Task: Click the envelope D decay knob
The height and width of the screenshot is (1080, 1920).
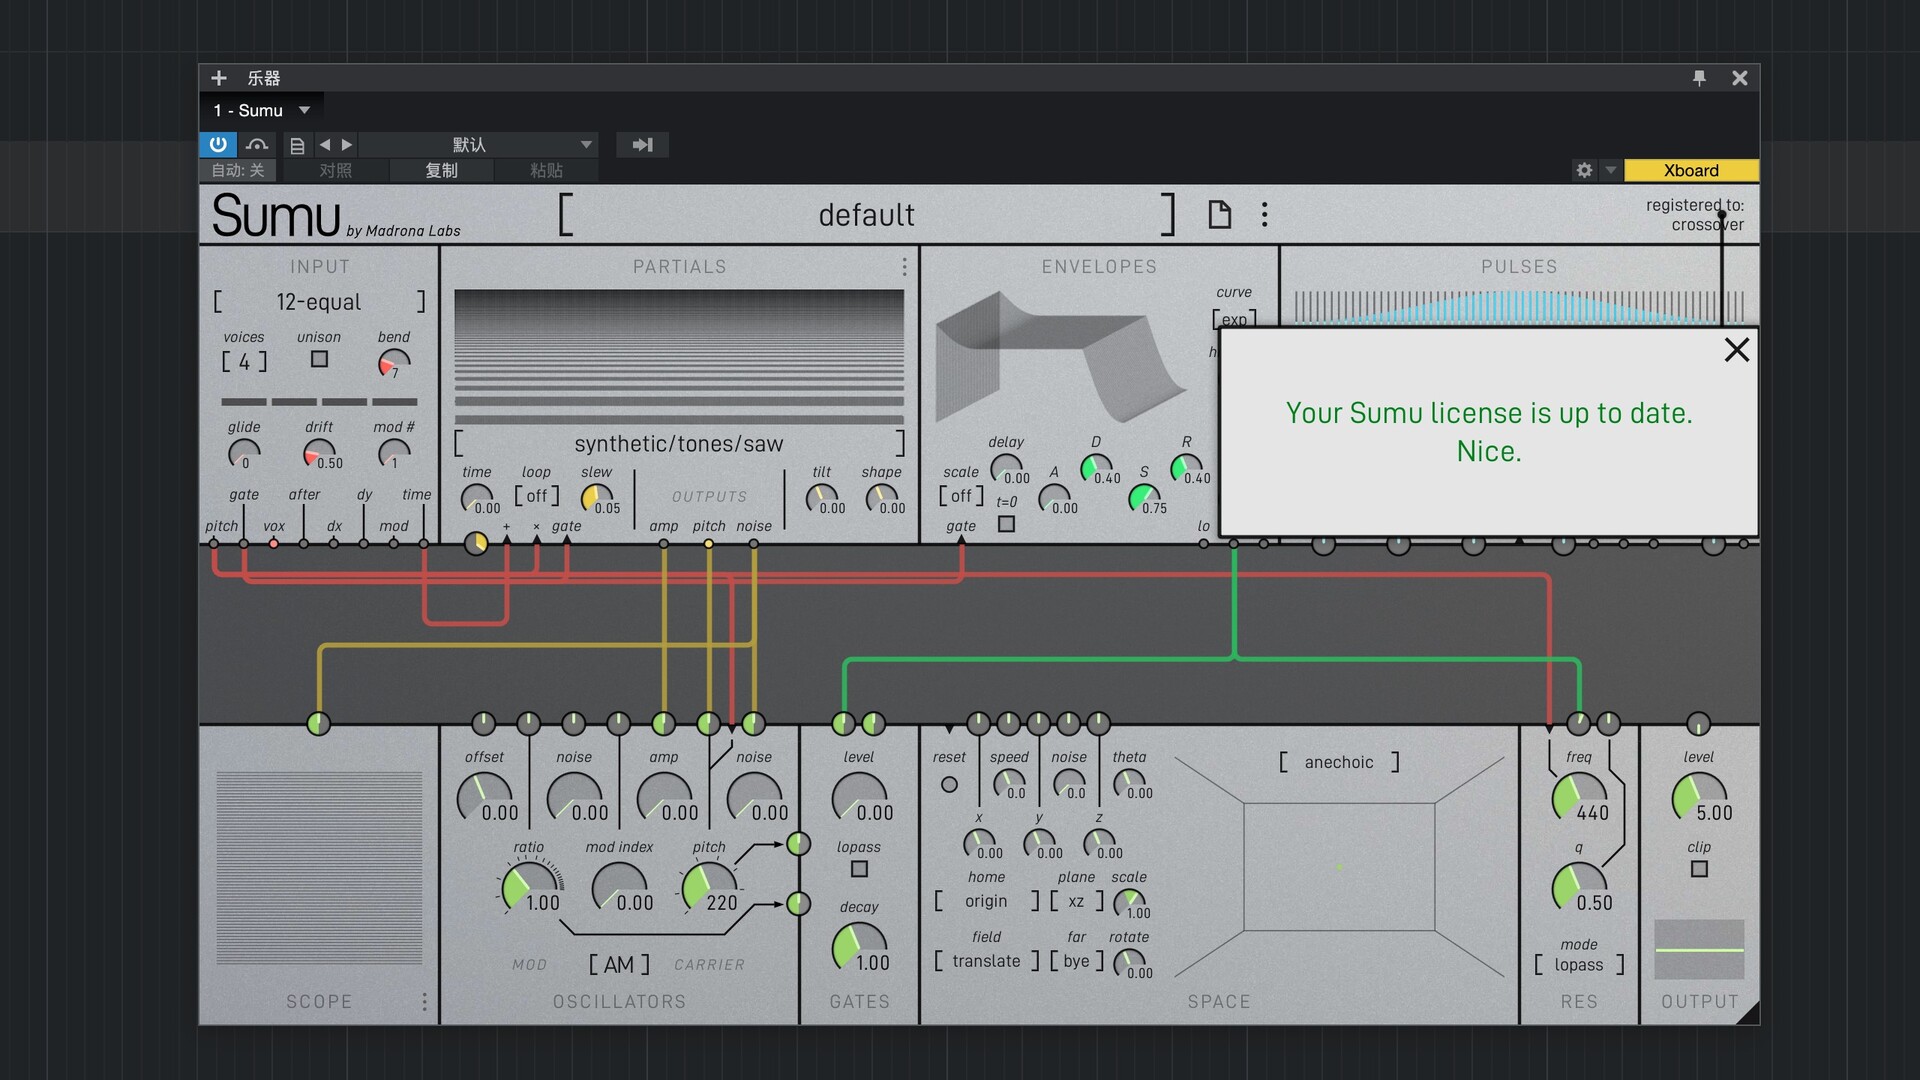Action: [1097, 468]
